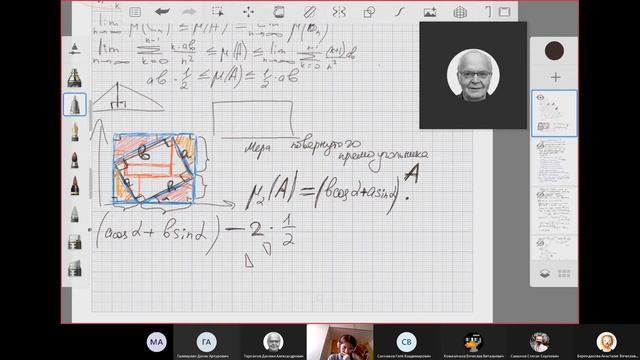The width and height of the screenshot is (640, 360).
Task: Add a new layer with plus button
Action: (x=555, y=77)
